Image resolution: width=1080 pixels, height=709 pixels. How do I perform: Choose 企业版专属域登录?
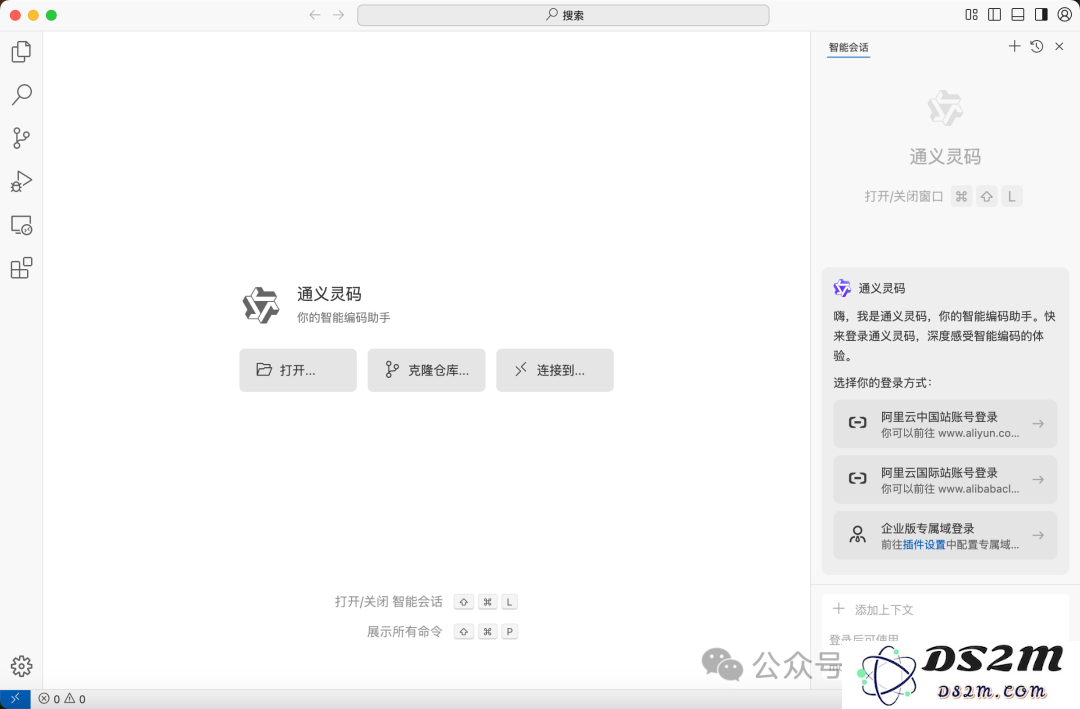tap(944, 535)
